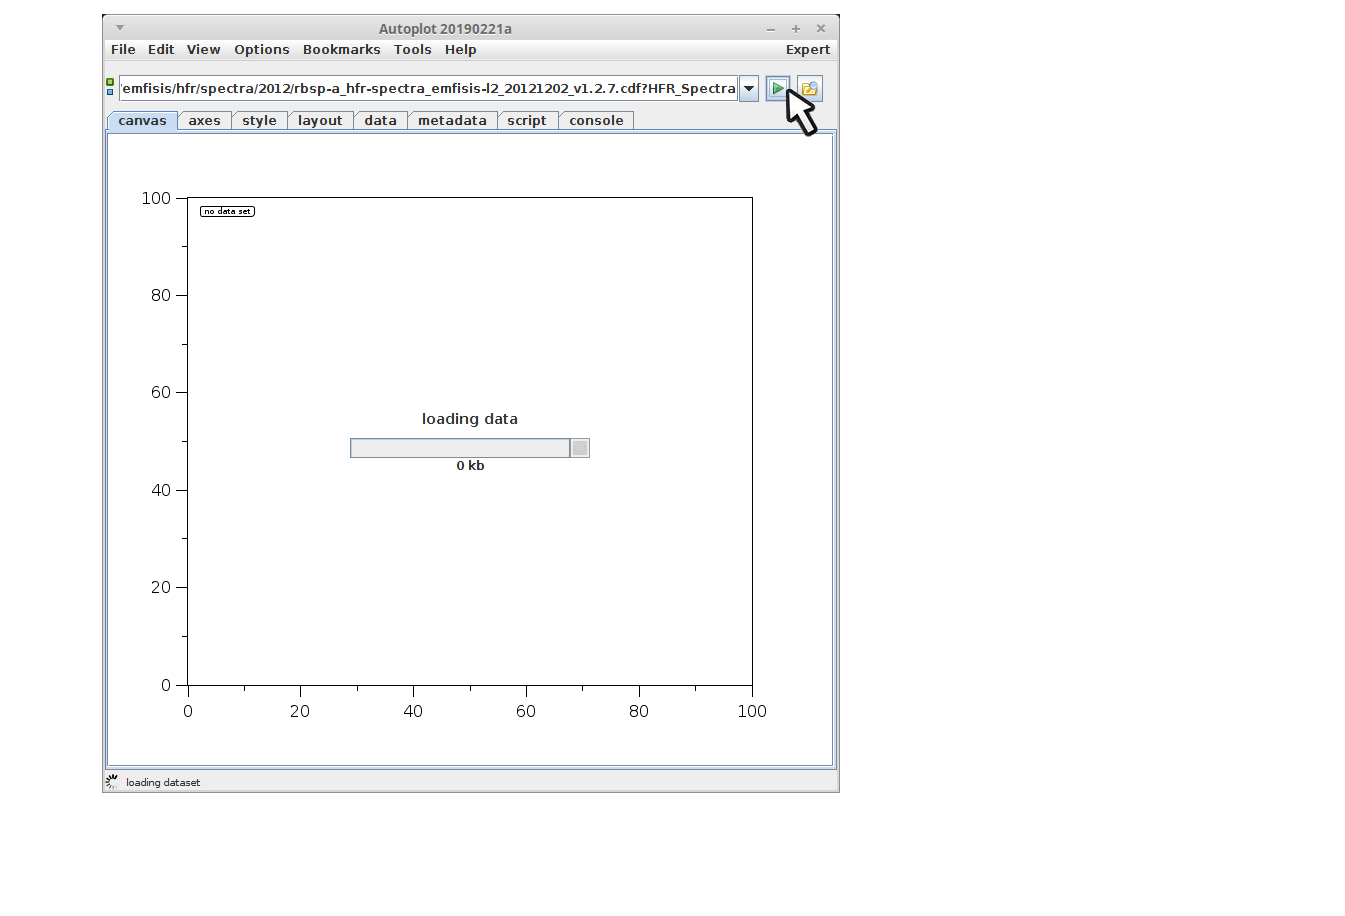
Task: Open the Tools menu
Action: pyautogui.click(x=412, y=50)
